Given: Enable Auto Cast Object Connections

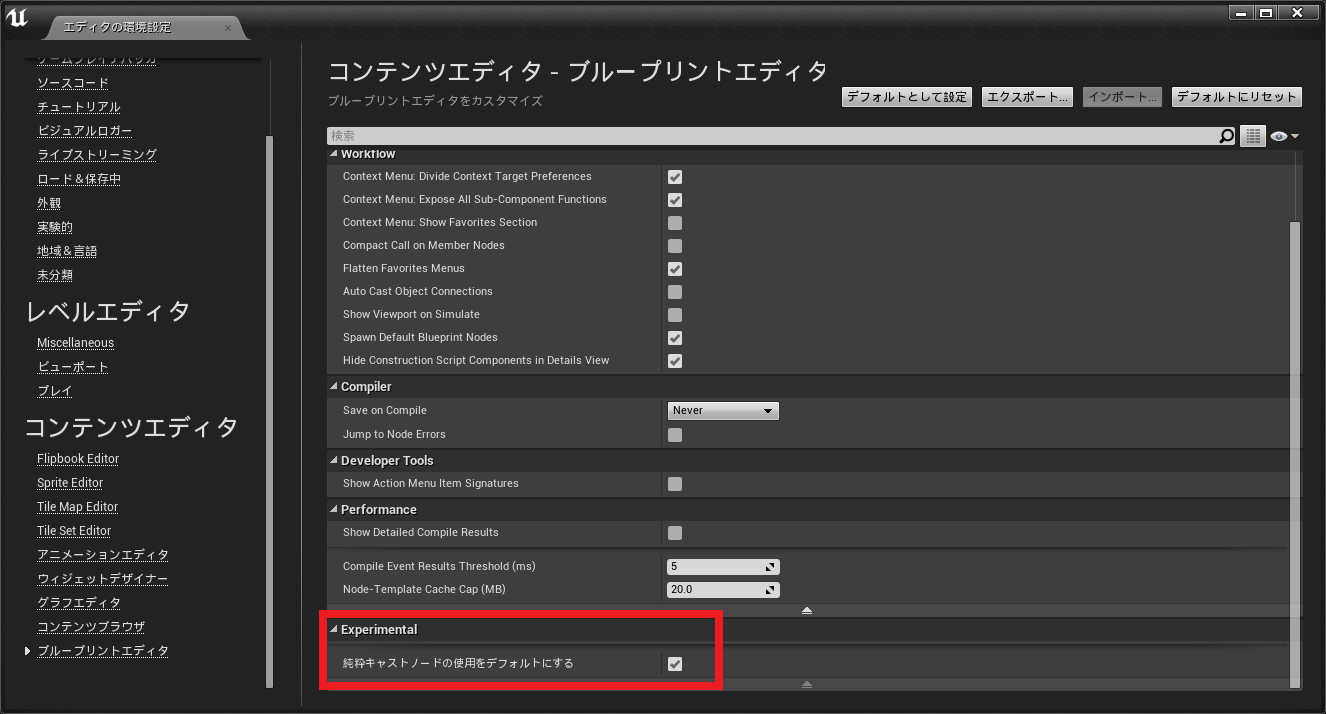Looking at the screenshot, I should 675,291.
